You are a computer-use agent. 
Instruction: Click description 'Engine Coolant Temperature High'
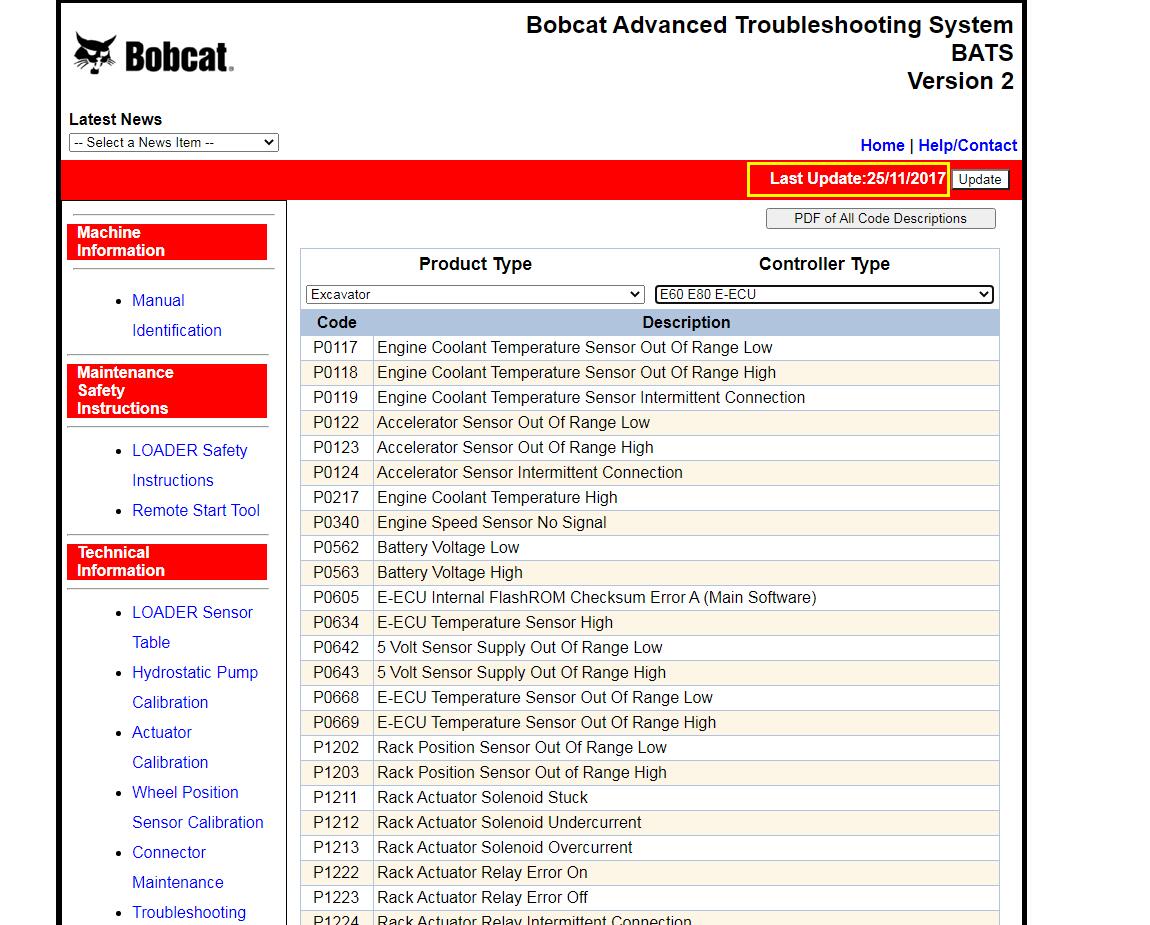pyautogui.click(x=497, y=497)
